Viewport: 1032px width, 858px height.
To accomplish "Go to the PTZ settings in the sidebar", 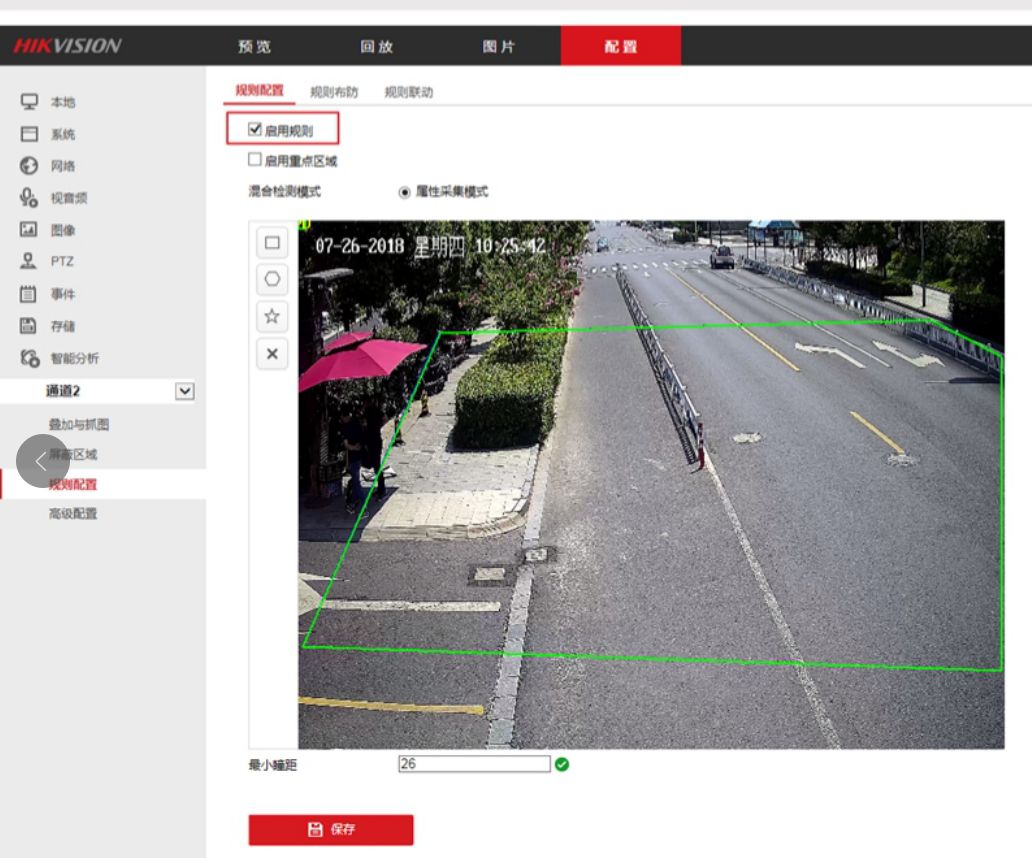I will coord(62,262).
